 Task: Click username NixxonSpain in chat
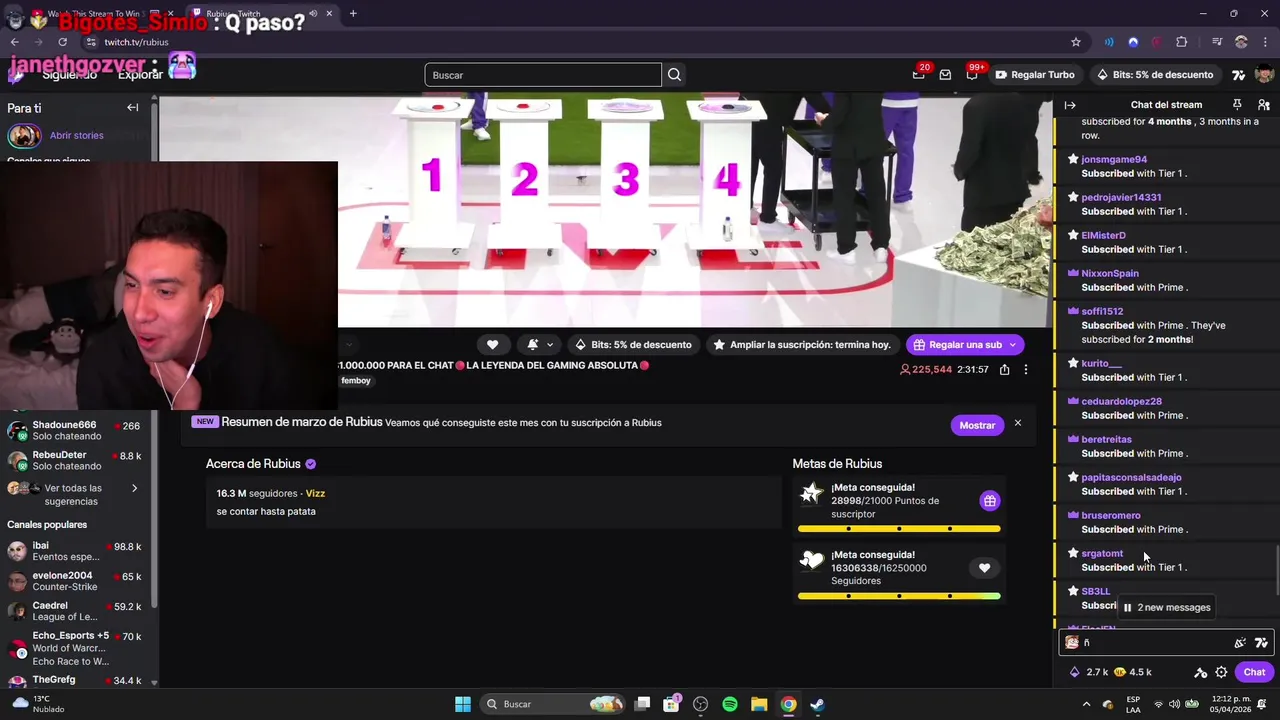coord(1110,274)
